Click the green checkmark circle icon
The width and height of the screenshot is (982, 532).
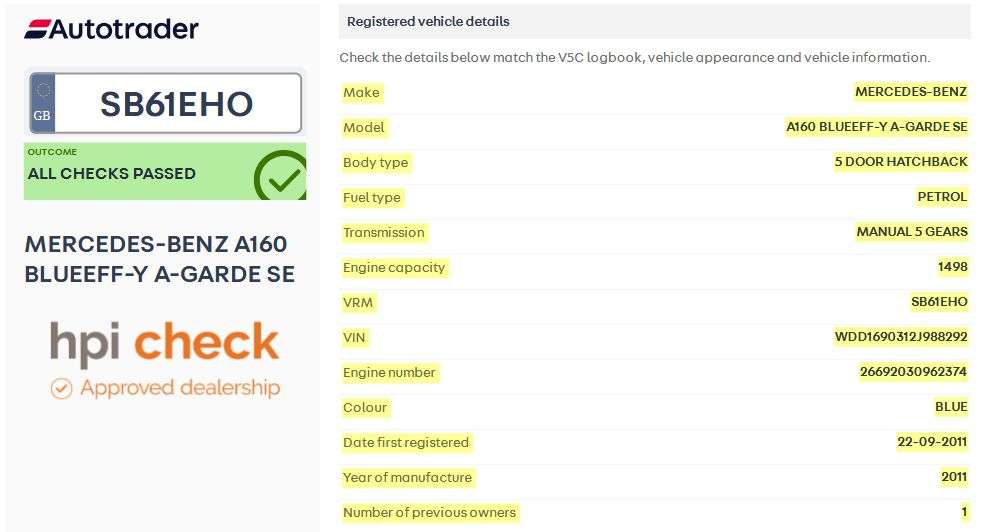click(279, 176)
